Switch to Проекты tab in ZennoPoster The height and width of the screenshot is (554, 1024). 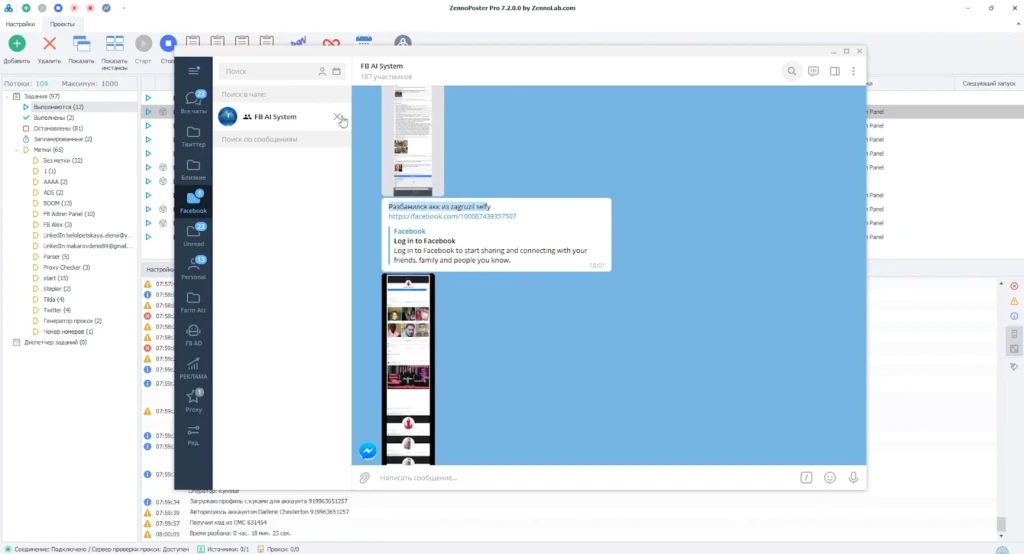62,24
